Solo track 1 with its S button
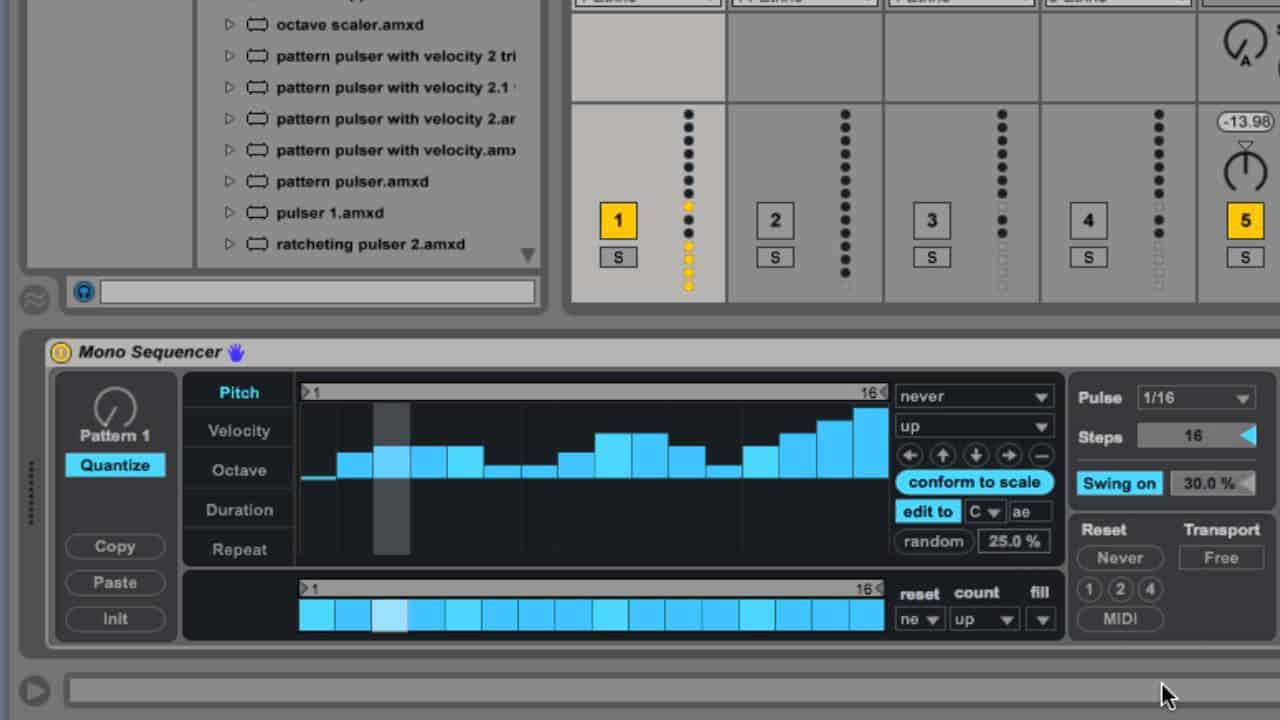The height and width of the screenshot is (720, 1280). coord(618,258)
